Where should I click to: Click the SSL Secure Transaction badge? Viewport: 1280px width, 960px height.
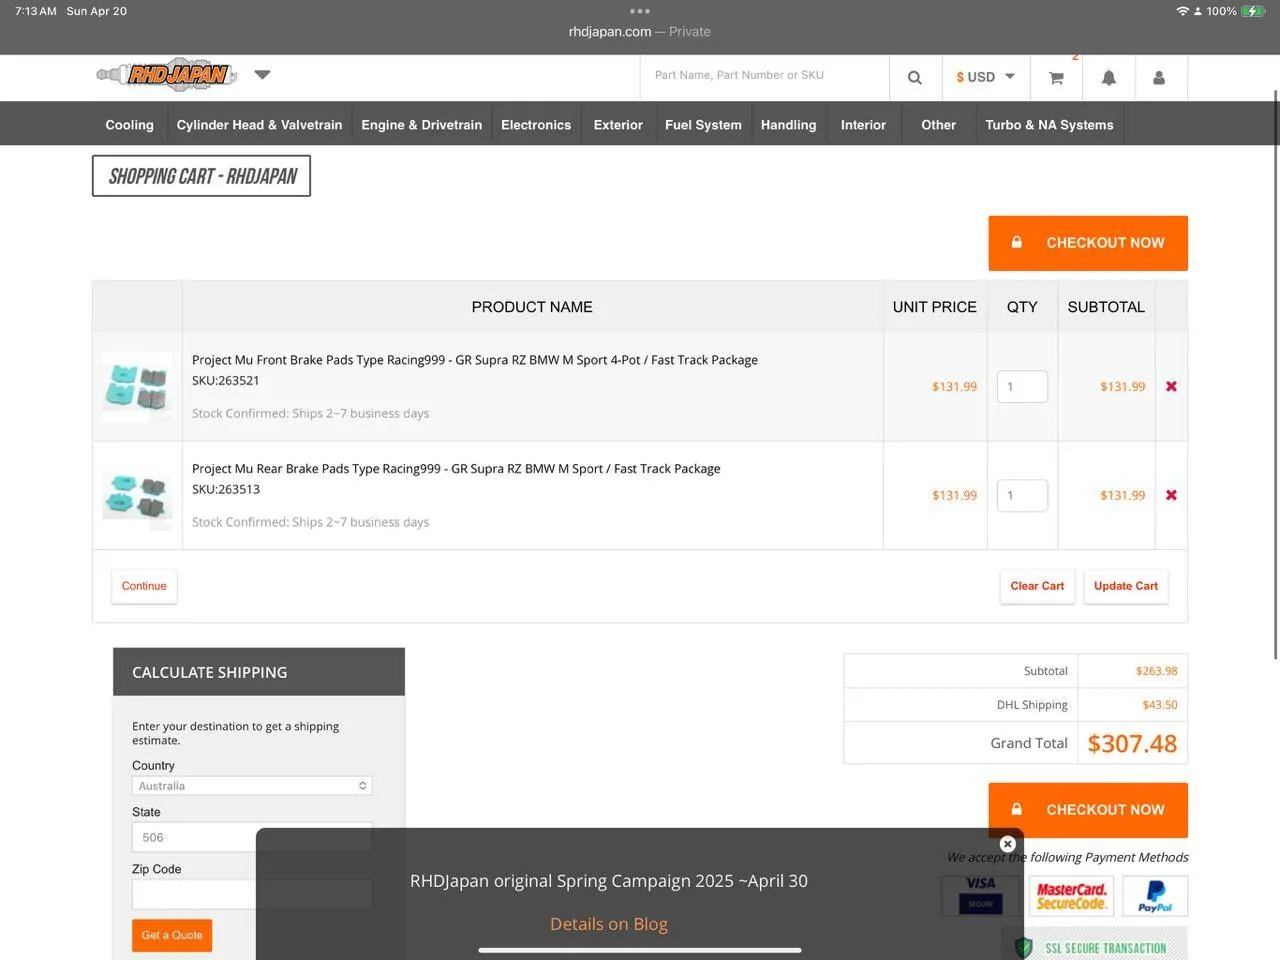(x=1095, y=947)
